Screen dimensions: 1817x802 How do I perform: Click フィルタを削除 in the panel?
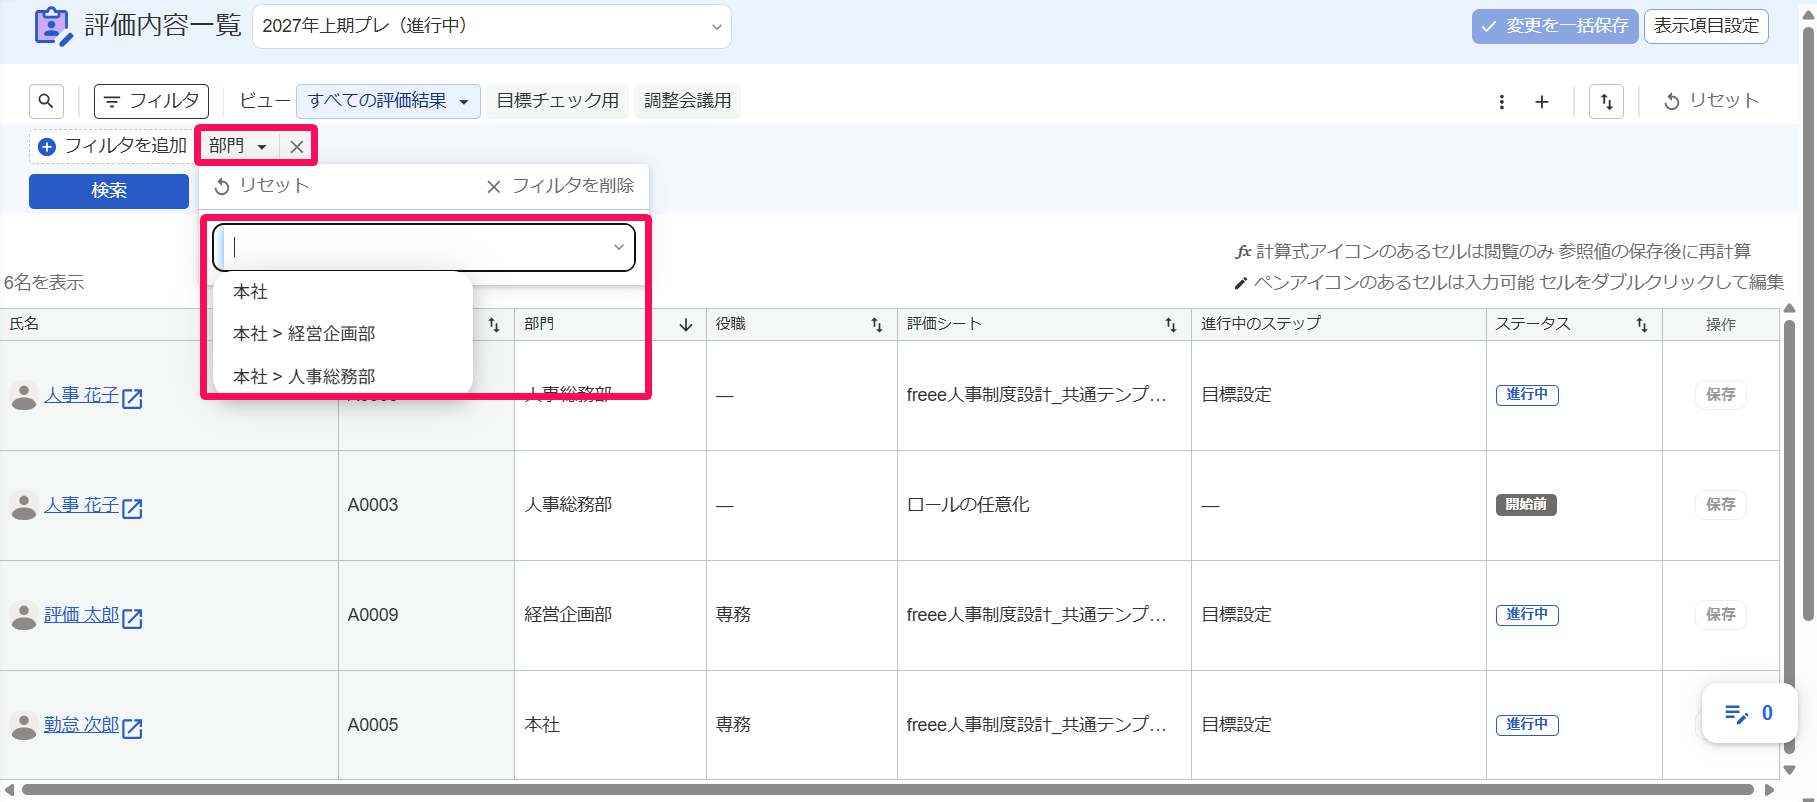click(x=560, y=186)
